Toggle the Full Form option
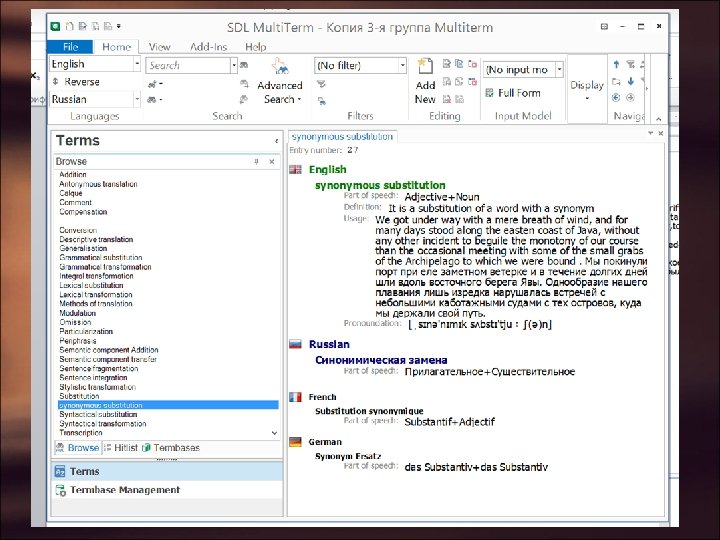Viewport: 720px width, 540px height. [x=513, y=93]
